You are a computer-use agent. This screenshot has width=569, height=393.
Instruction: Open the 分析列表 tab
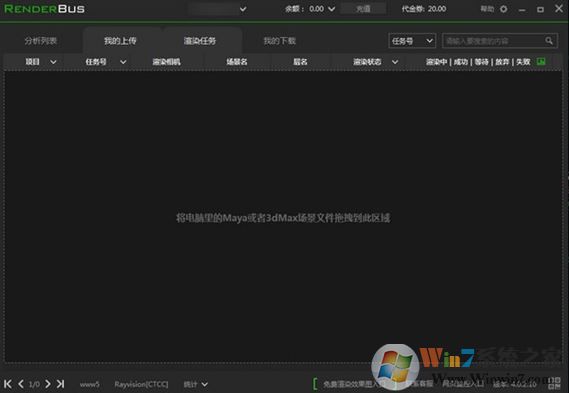click(41, 41)
